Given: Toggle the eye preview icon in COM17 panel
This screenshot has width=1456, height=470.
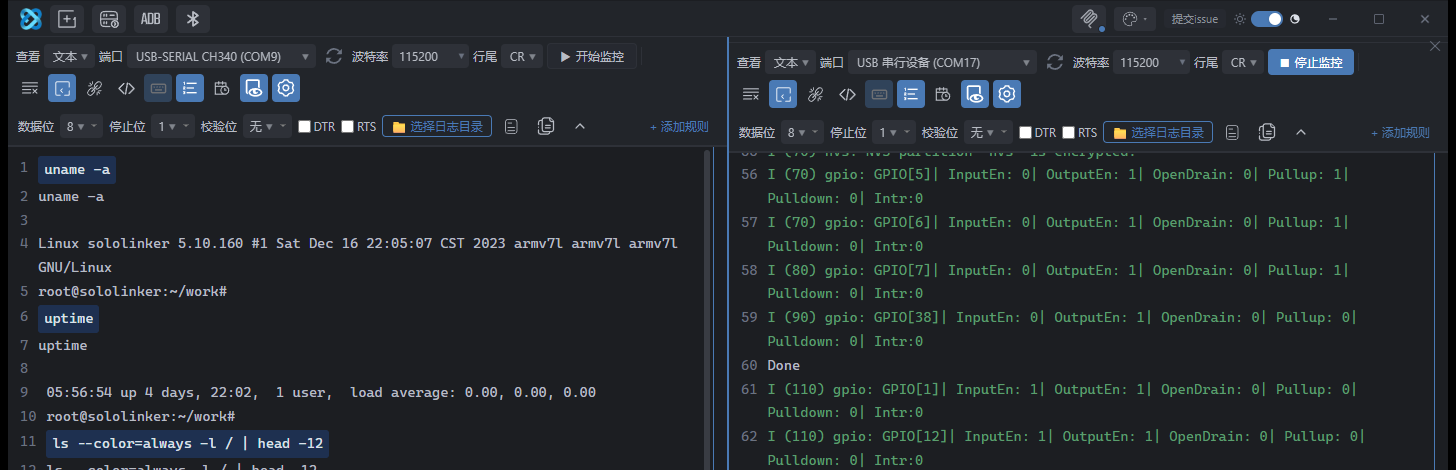Looking at the screenshot, I should [x=975, y=94].
